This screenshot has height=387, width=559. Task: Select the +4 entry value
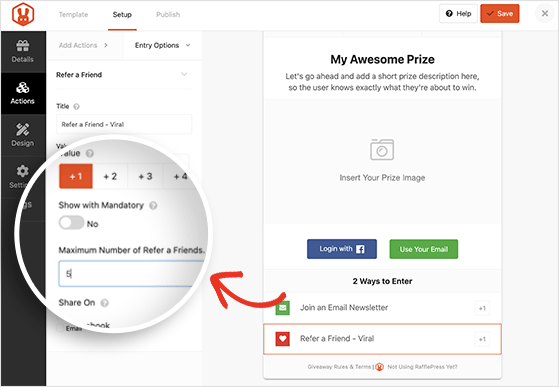pos(180,176)
